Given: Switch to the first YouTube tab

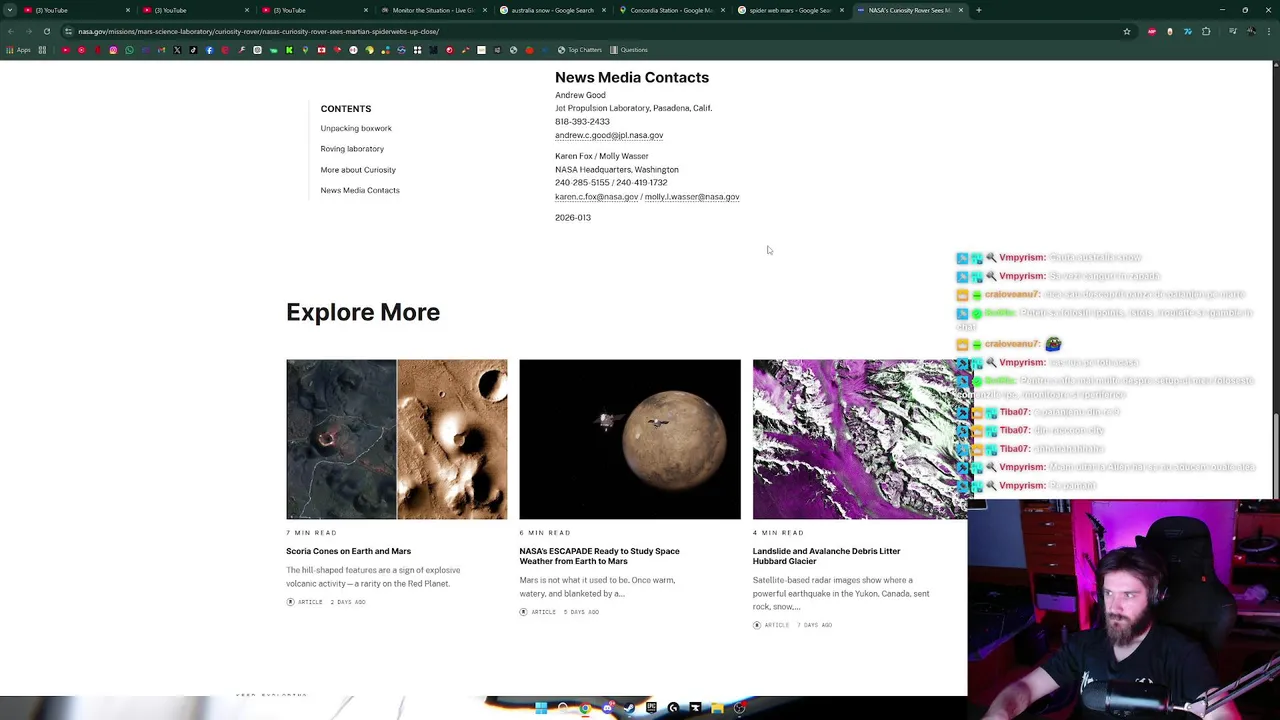Looking at the screenshot, I should pos(75,10).
